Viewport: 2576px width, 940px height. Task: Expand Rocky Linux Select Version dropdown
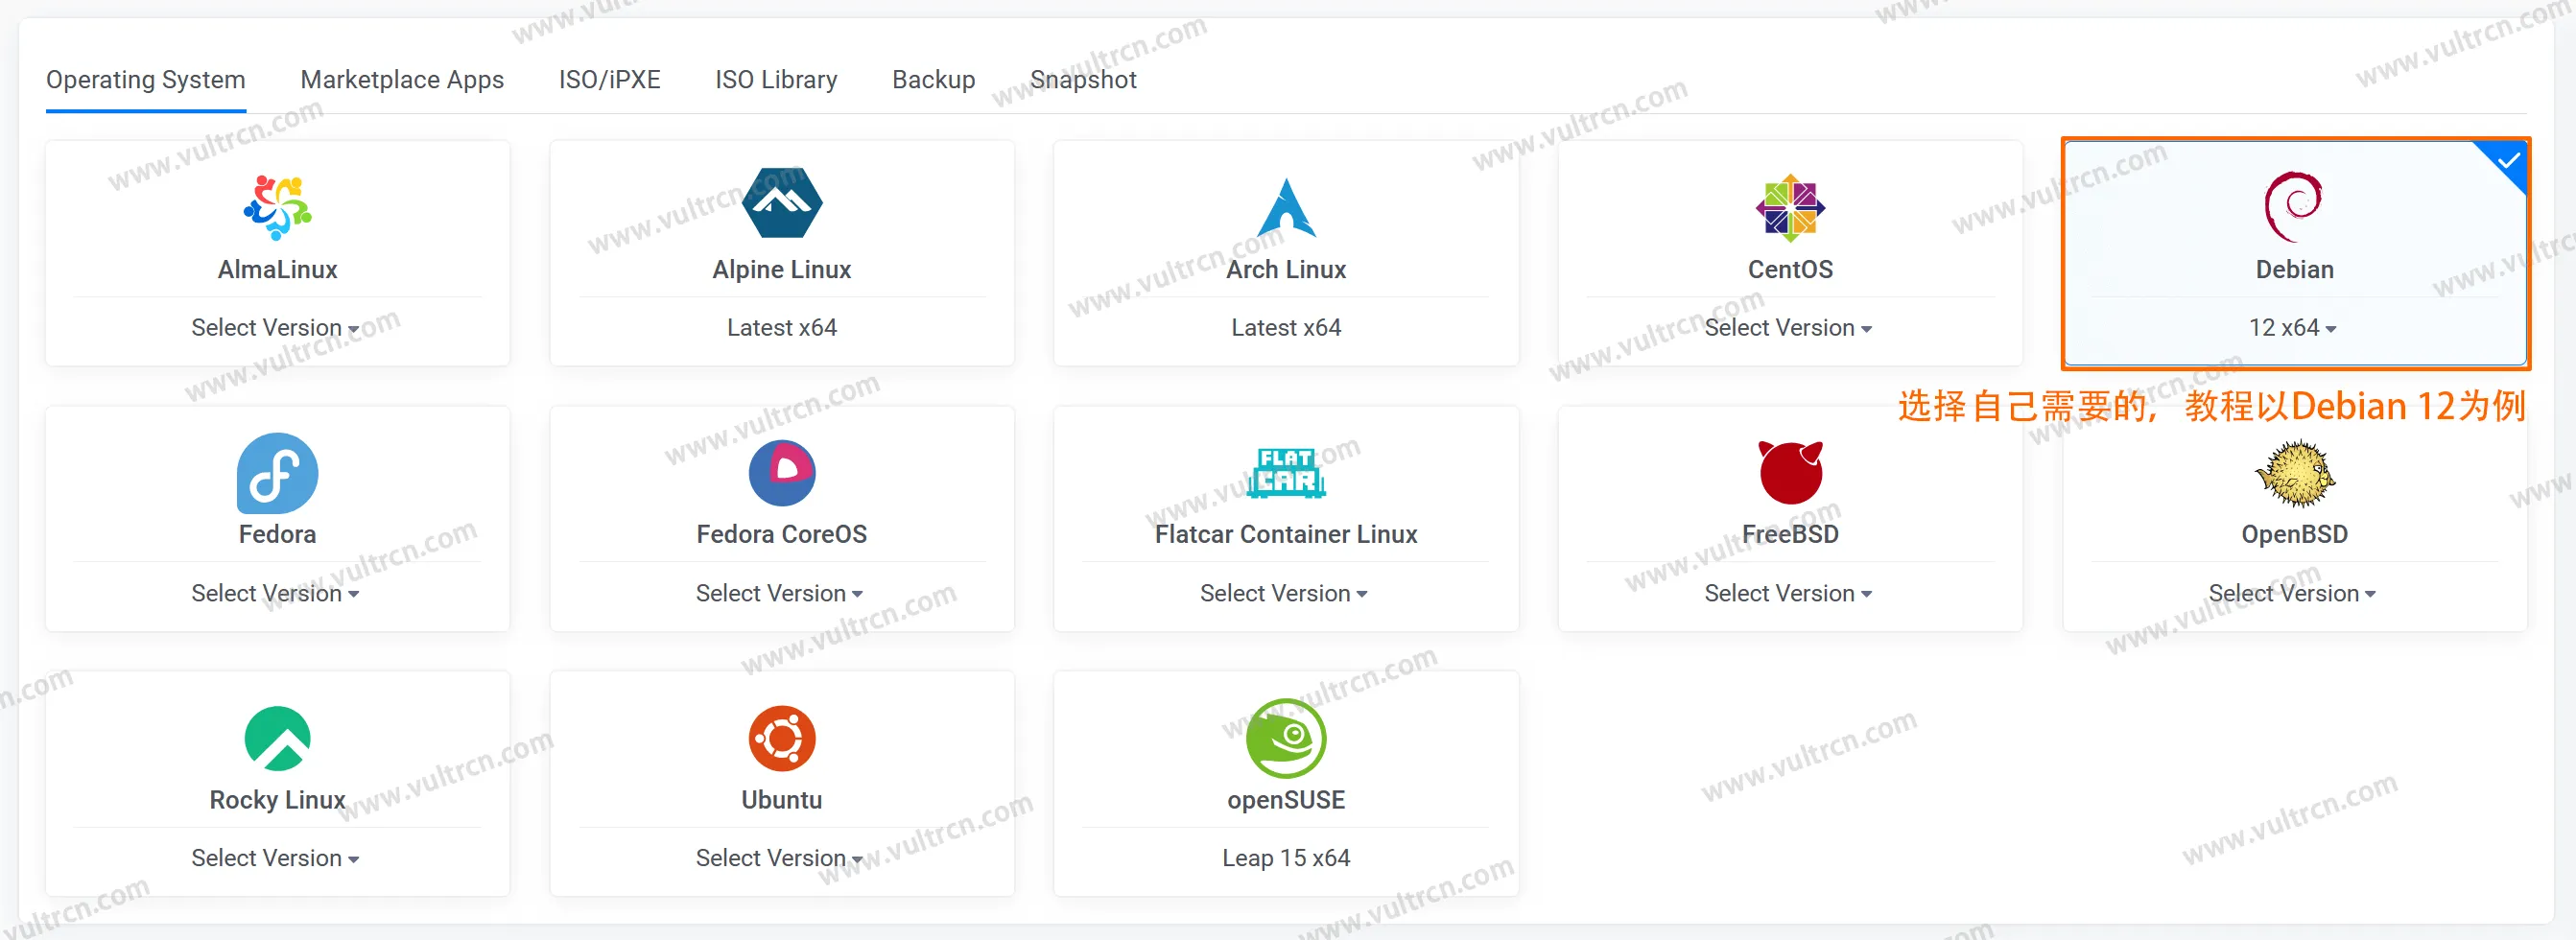coord(275,858)
